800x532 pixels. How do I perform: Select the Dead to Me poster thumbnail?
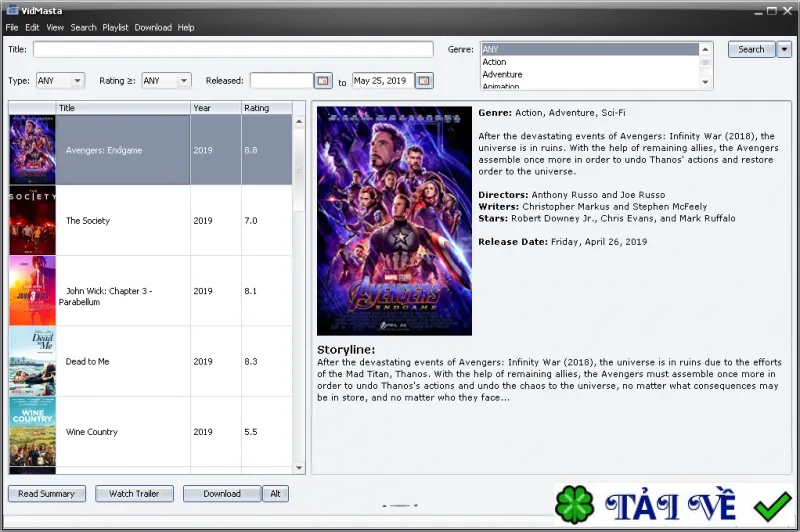pyautogui.click(x=32, y=361)
